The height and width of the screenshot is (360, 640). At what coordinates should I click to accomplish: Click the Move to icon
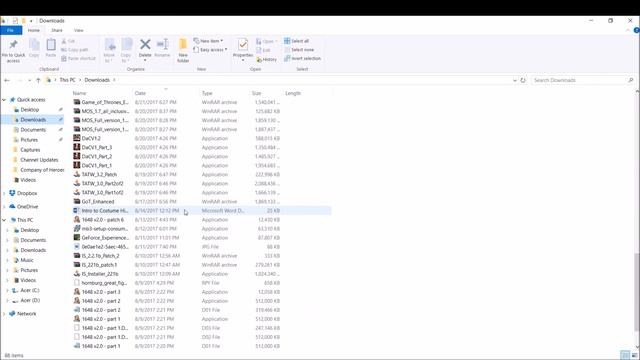pyautogui.click(x=109, y=45)
